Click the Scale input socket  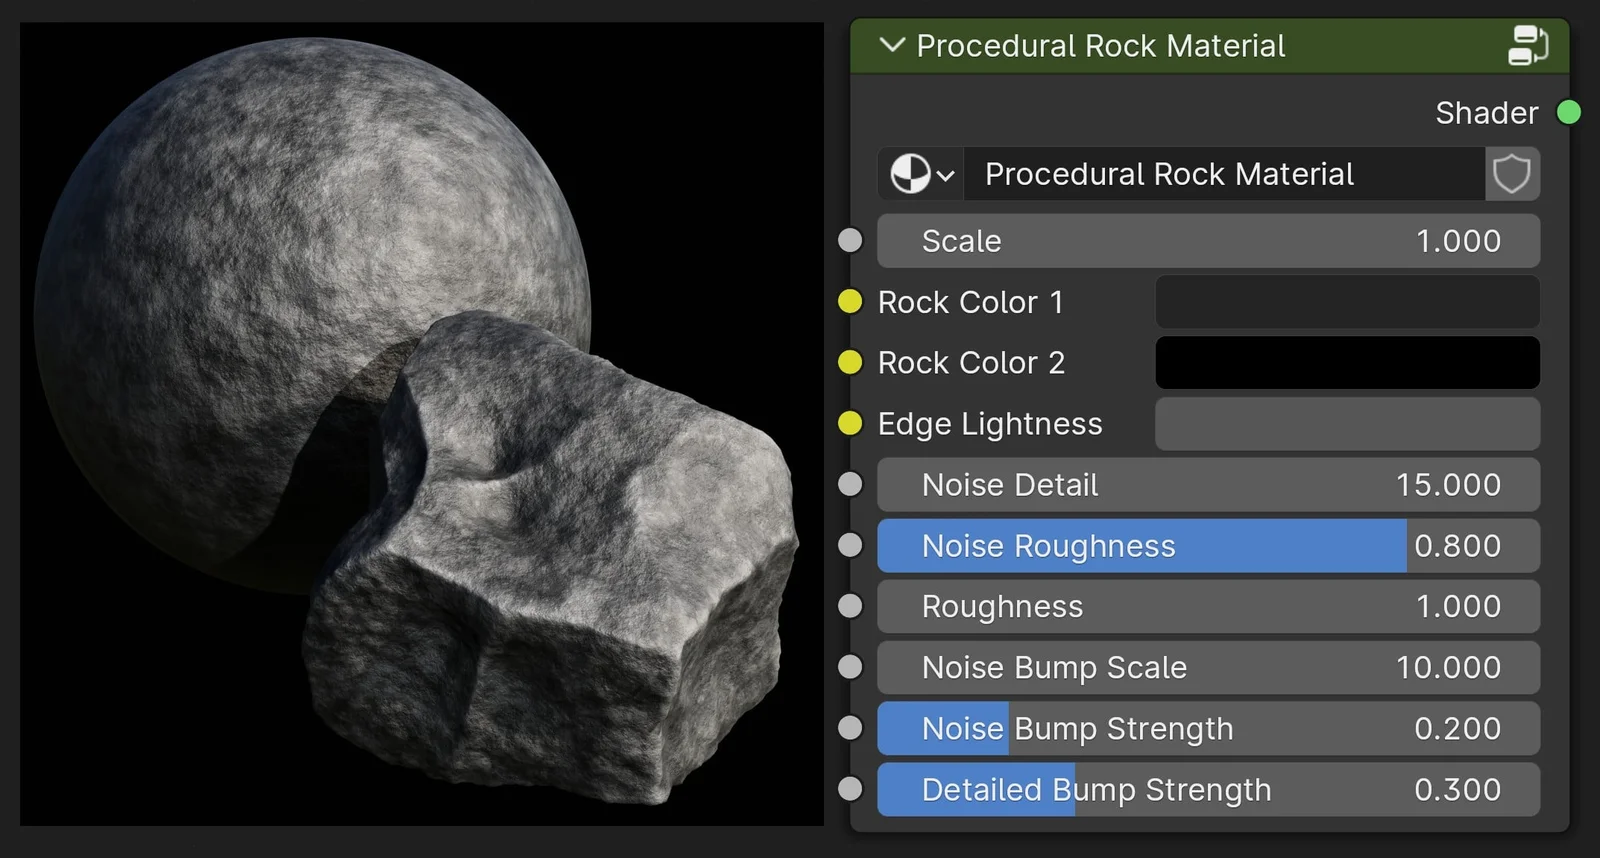point(850,241)
